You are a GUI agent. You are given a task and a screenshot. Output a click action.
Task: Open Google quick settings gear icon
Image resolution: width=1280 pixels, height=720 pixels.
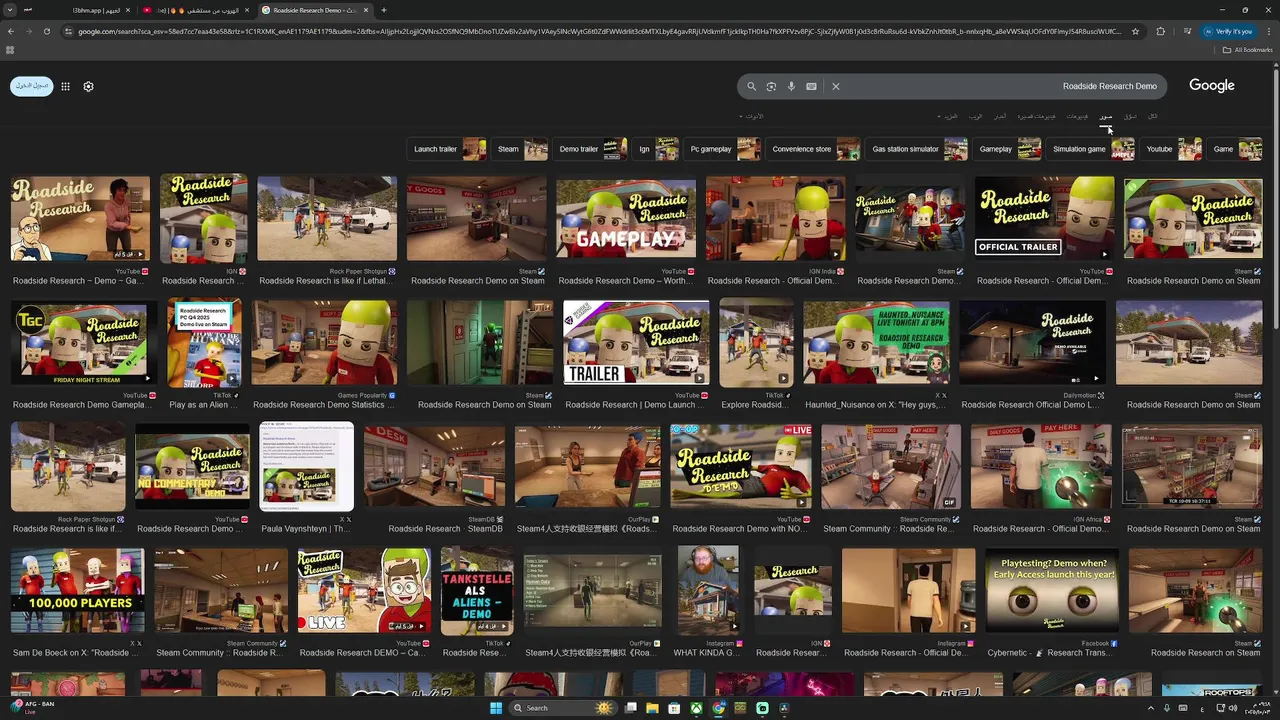88,86
